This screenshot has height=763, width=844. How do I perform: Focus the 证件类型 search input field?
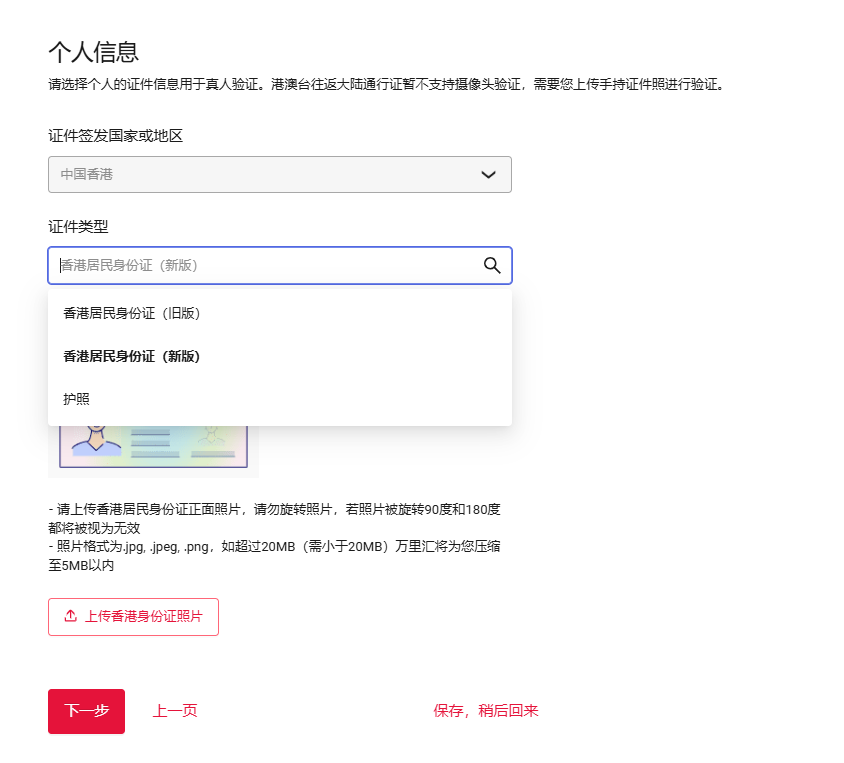(x=260, y=265)
